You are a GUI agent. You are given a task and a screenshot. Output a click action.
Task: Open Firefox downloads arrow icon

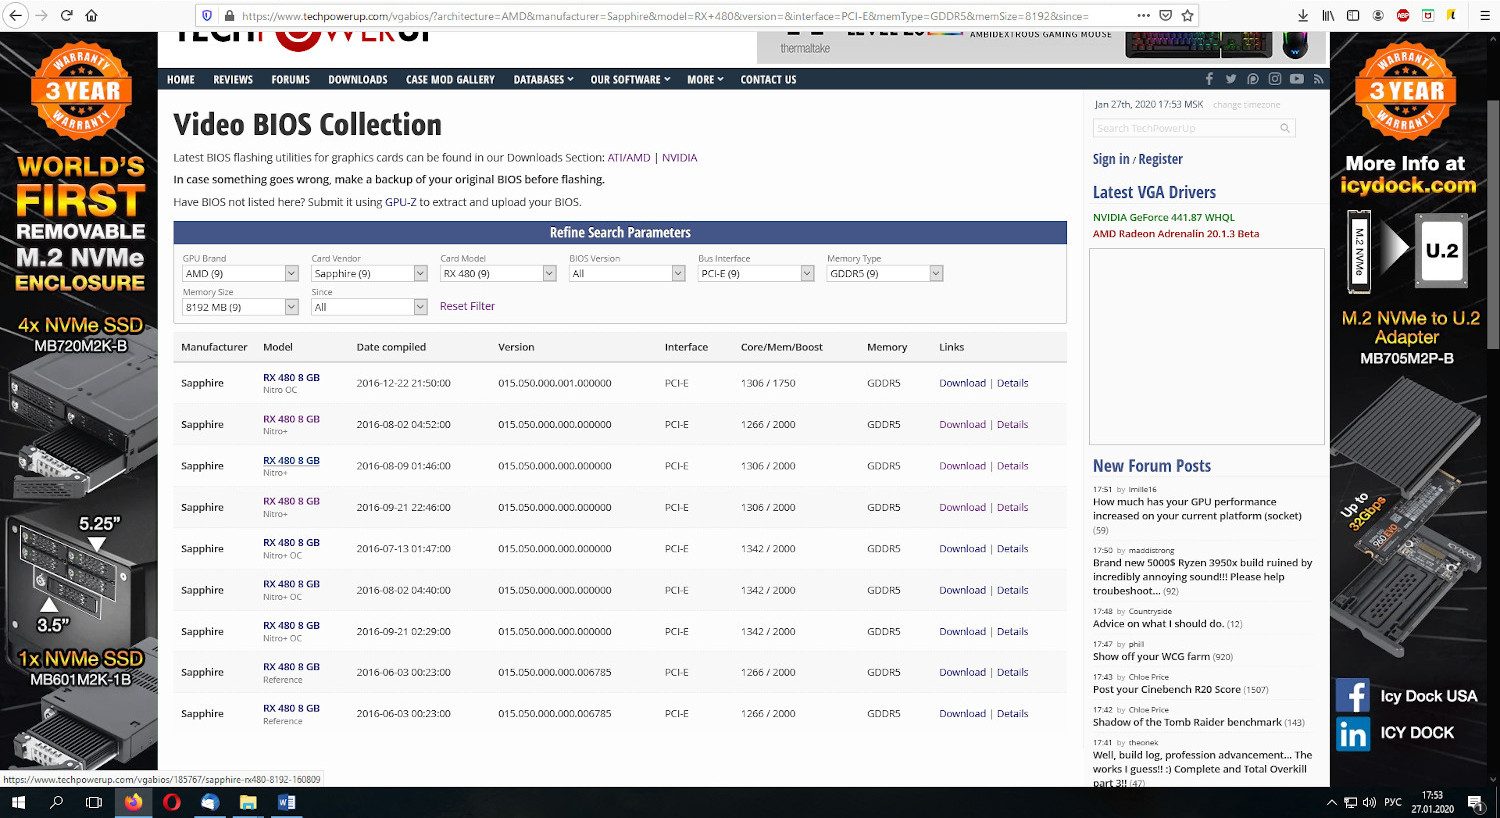pos(1303,15)
